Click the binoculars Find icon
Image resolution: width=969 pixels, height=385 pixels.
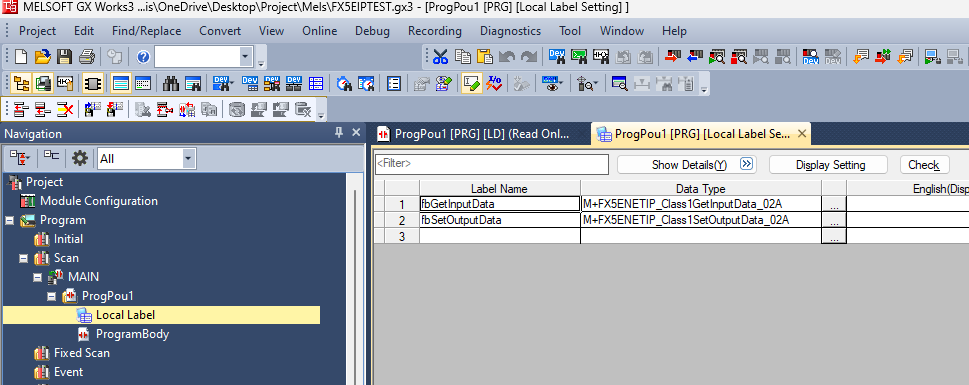tap(171, 83)
